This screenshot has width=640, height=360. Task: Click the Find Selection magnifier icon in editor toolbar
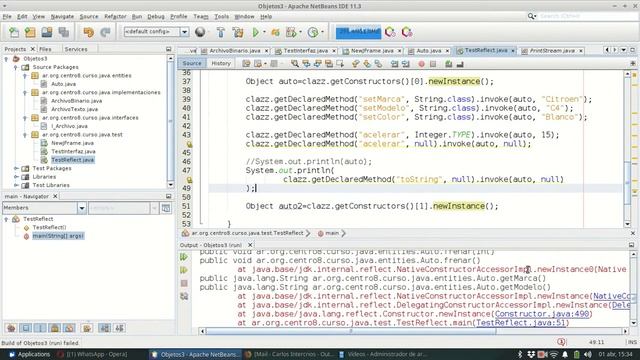[x=295, y=64]
